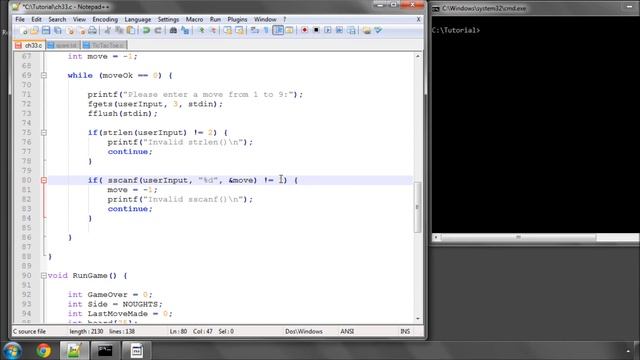Open the Encoding menu
This screenshot has height=360, width=640.
point(105,19)
